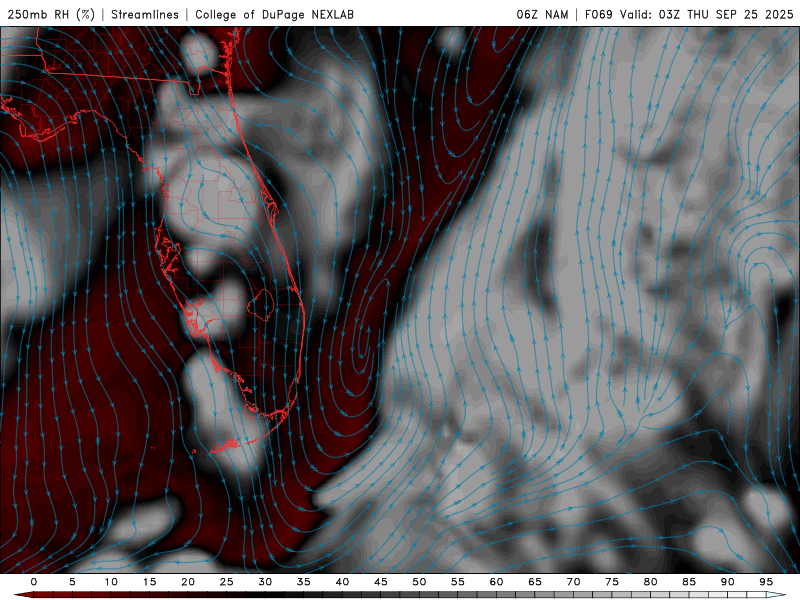Viewport: 800px width, 600px height.
Task: Click the "College of DuPage NEXLAB" text
Action: [x=274, y=14]
